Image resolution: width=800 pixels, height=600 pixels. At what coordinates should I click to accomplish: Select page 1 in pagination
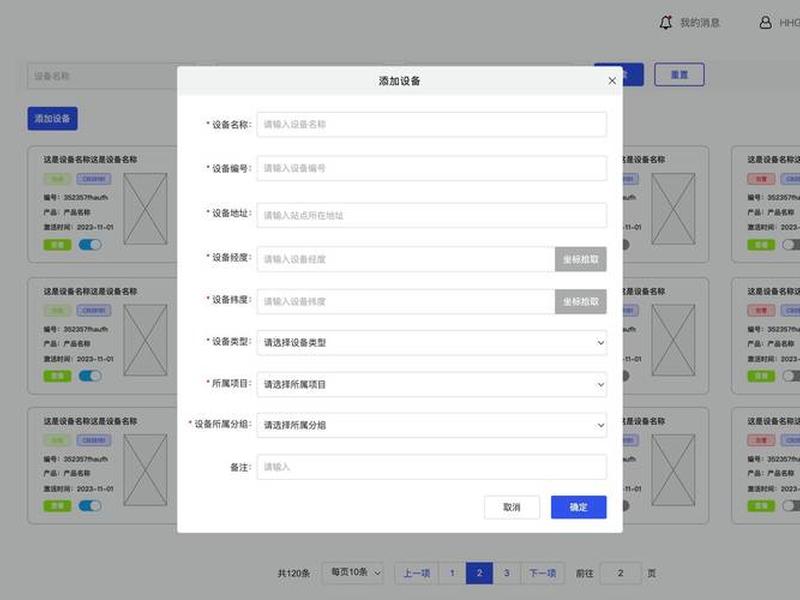pyautogui.click(x=452, y=573)
